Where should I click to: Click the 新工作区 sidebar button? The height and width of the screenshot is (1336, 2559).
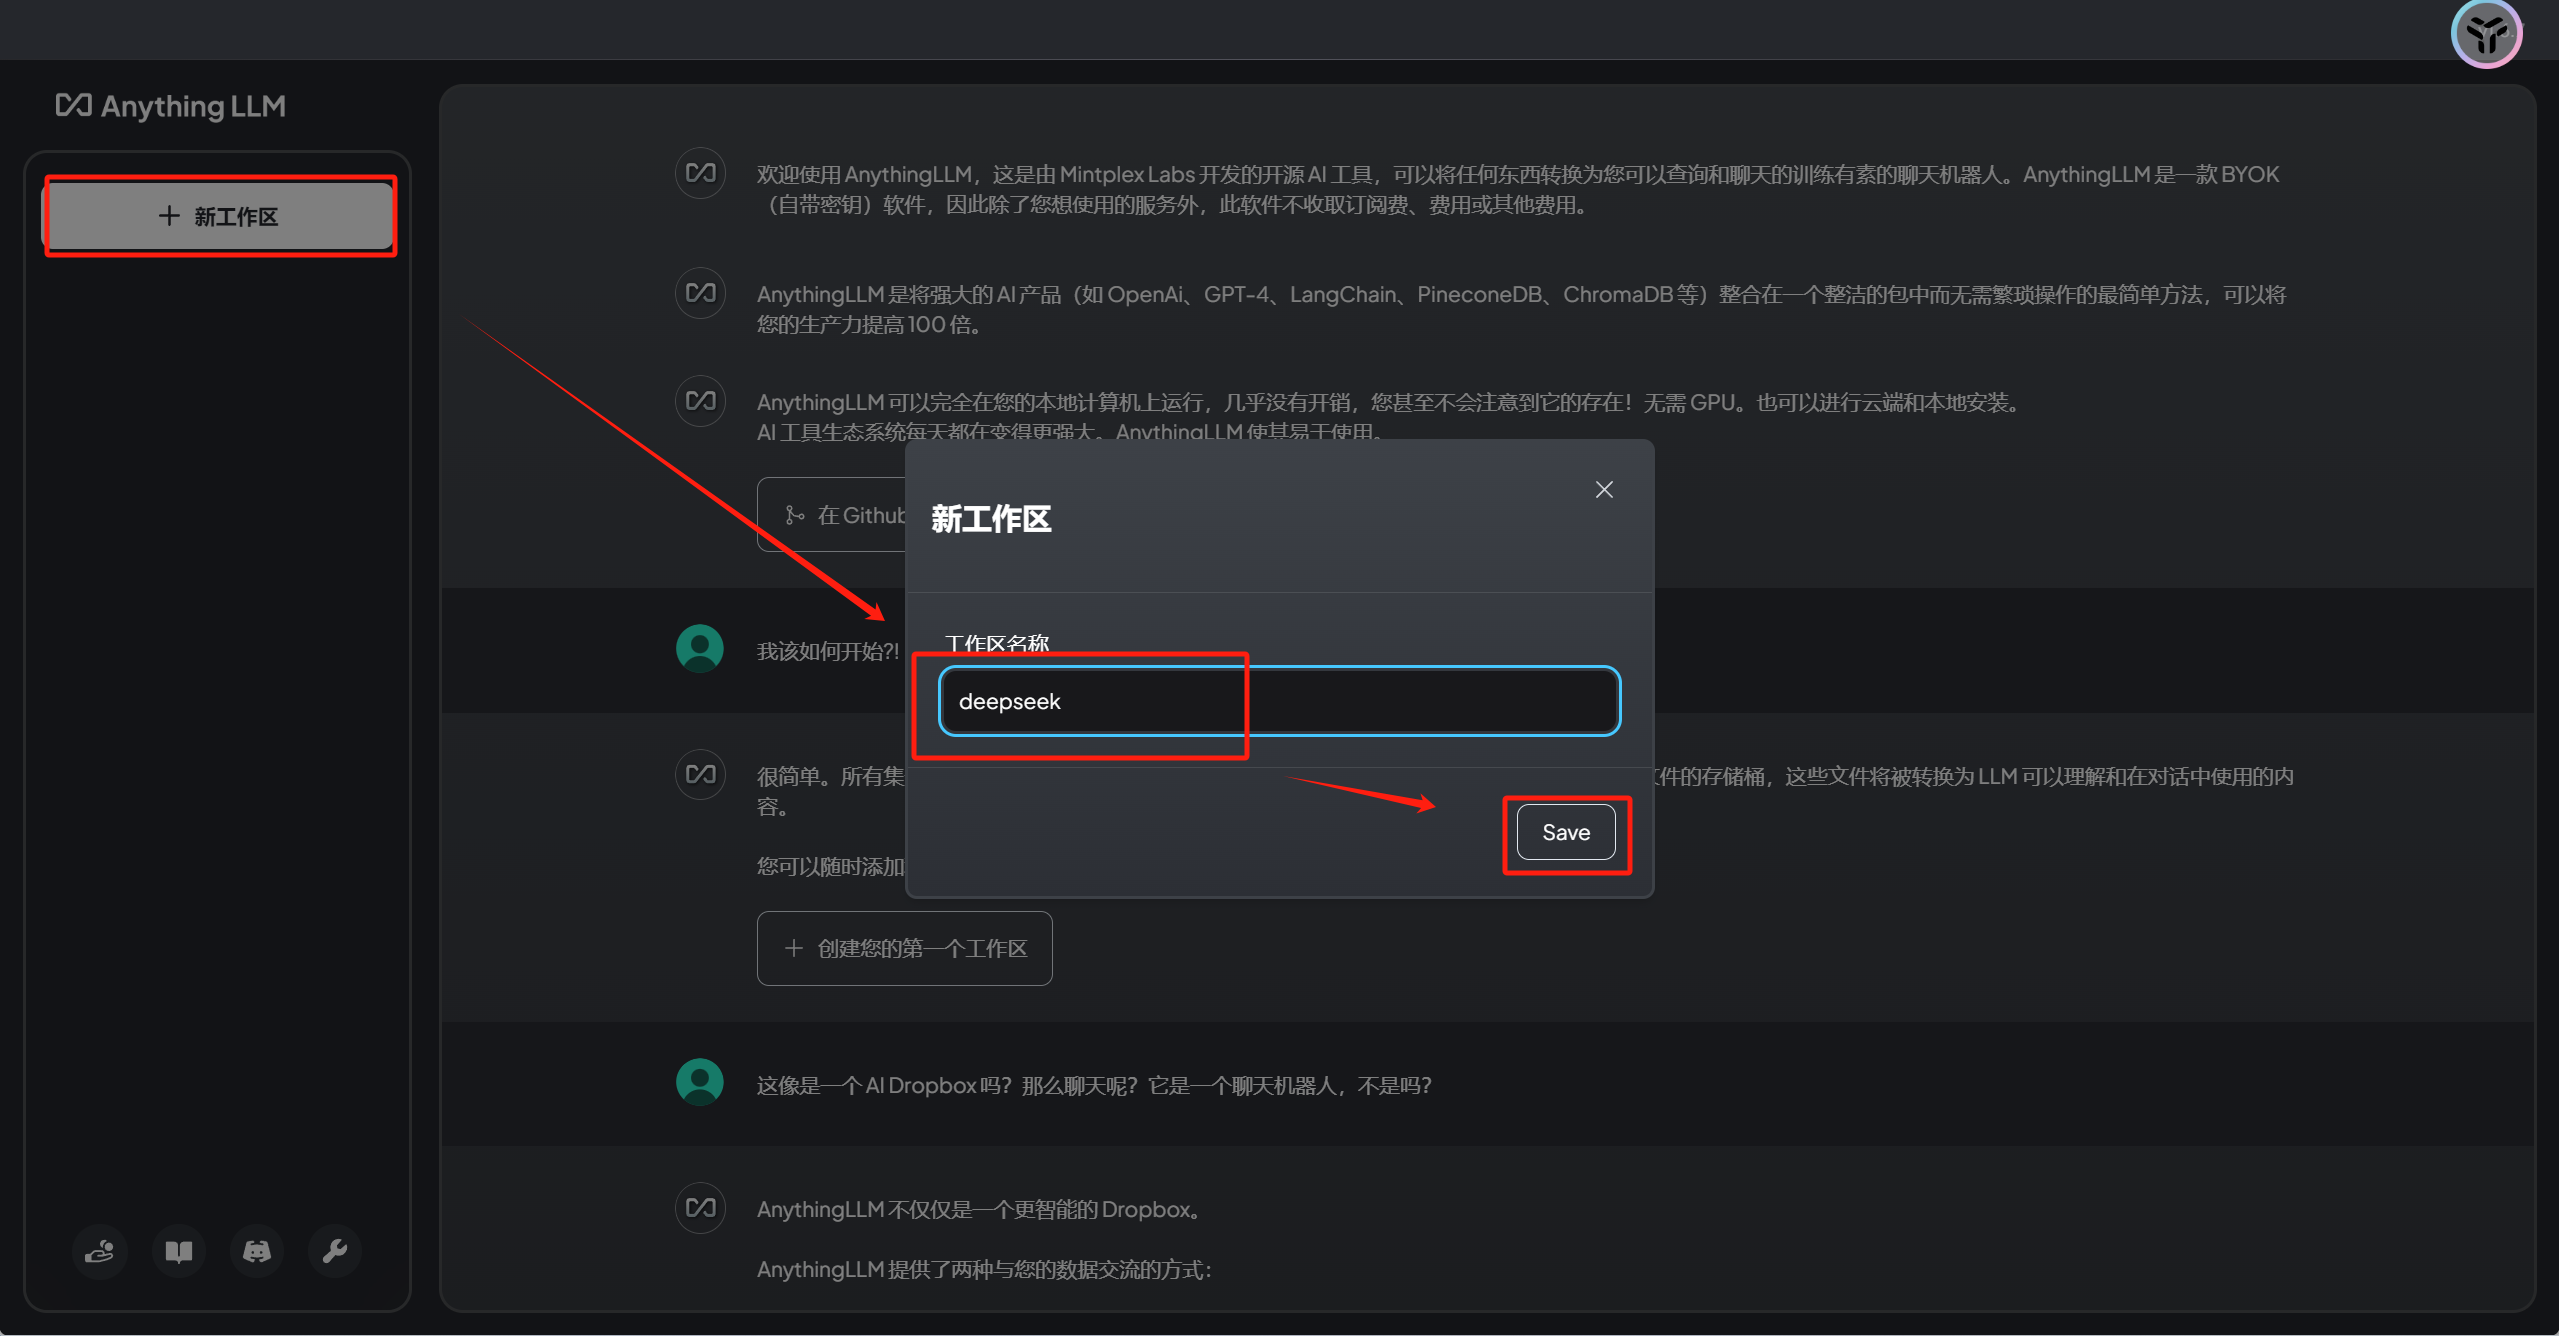click(x=220, y=216)
